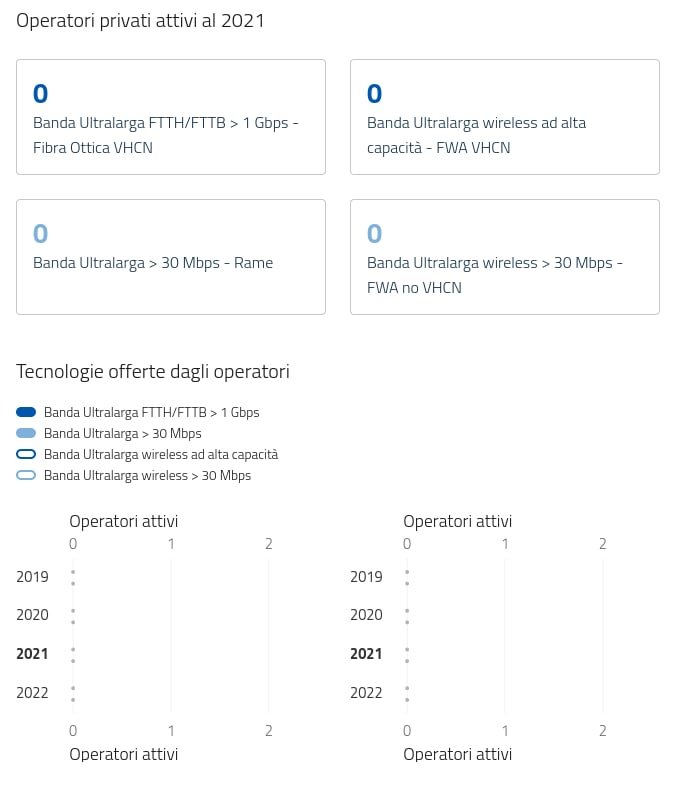686x789 pixels.
Task: Select year 2020 in the second chart
Action: coord(366,615)
